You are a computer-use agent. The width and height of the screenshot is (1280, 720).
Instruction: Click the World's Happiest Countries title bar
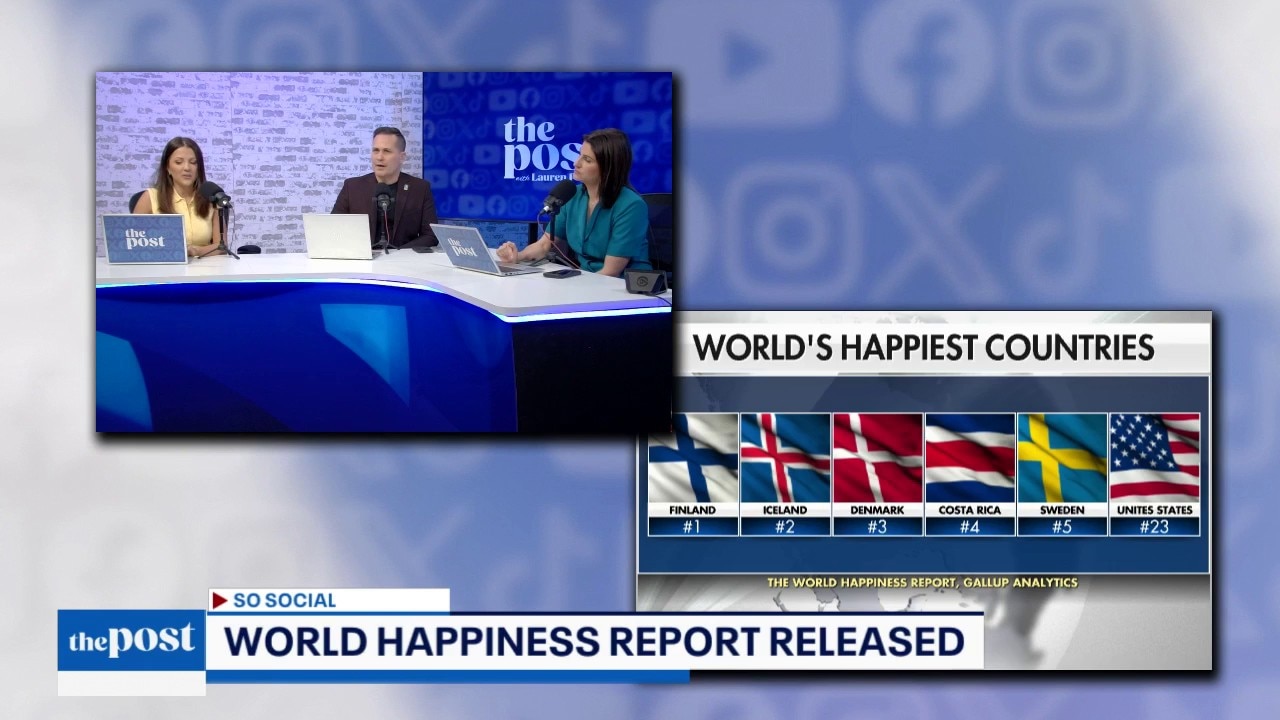coord(923,348)
